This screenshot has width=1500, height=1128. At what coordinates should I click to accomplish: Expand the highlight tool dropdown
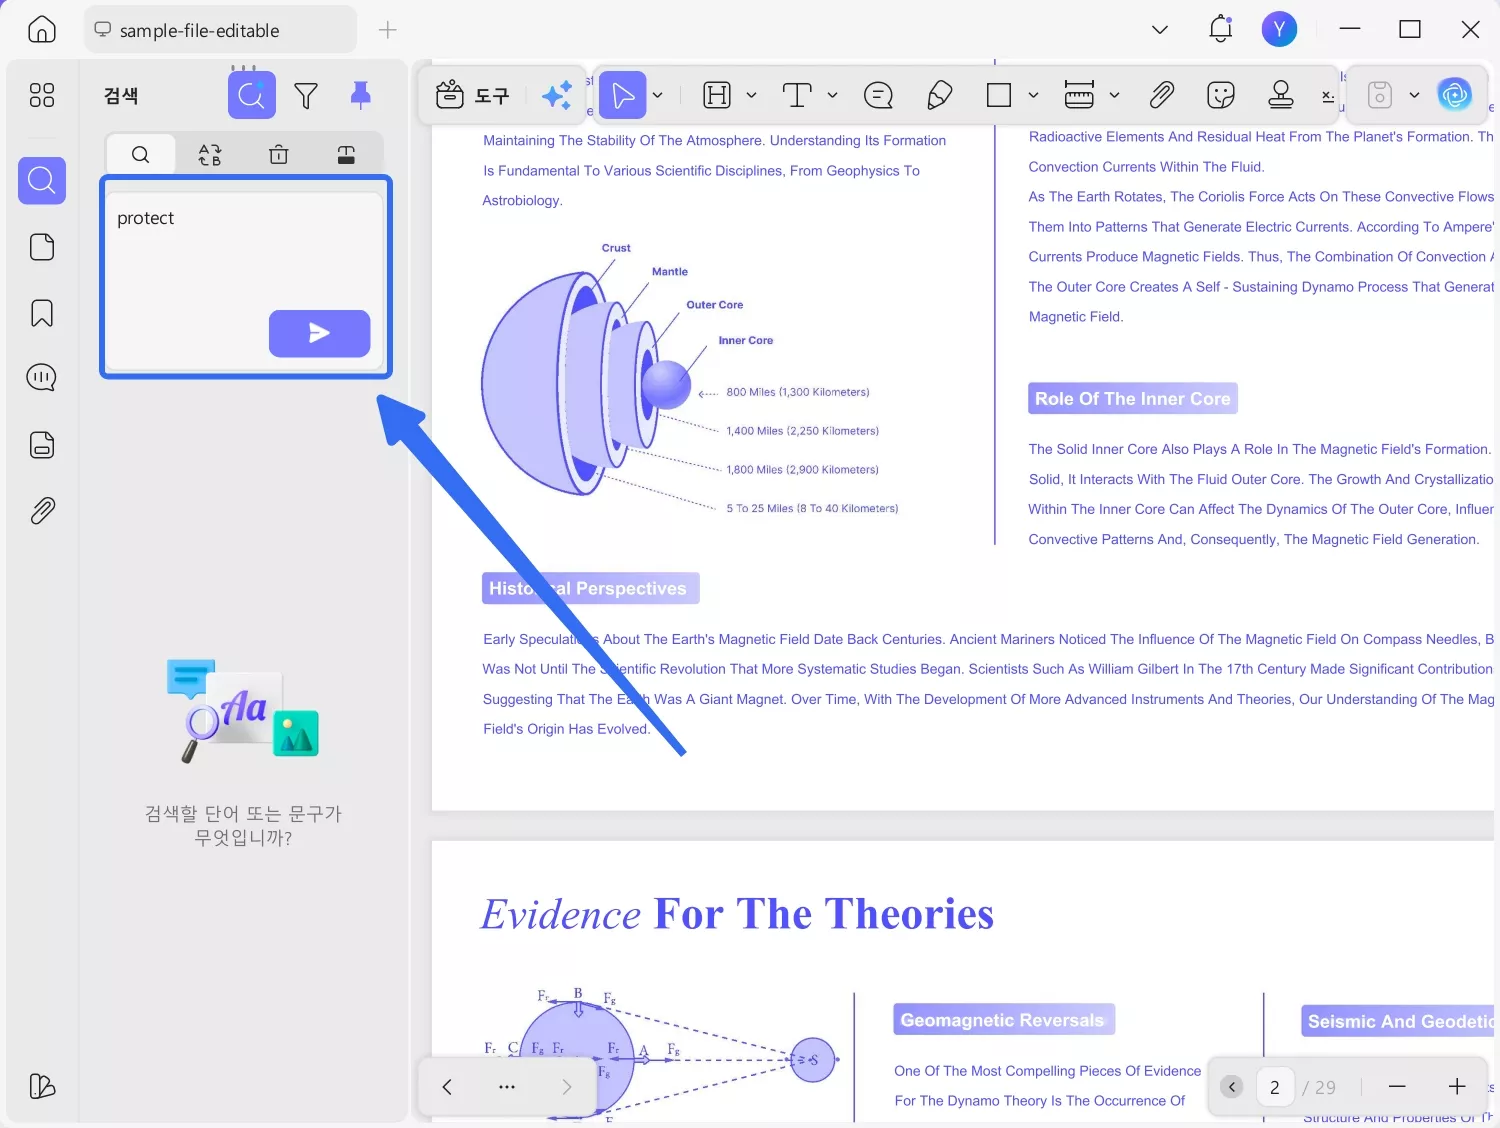(x=752, y=96)
